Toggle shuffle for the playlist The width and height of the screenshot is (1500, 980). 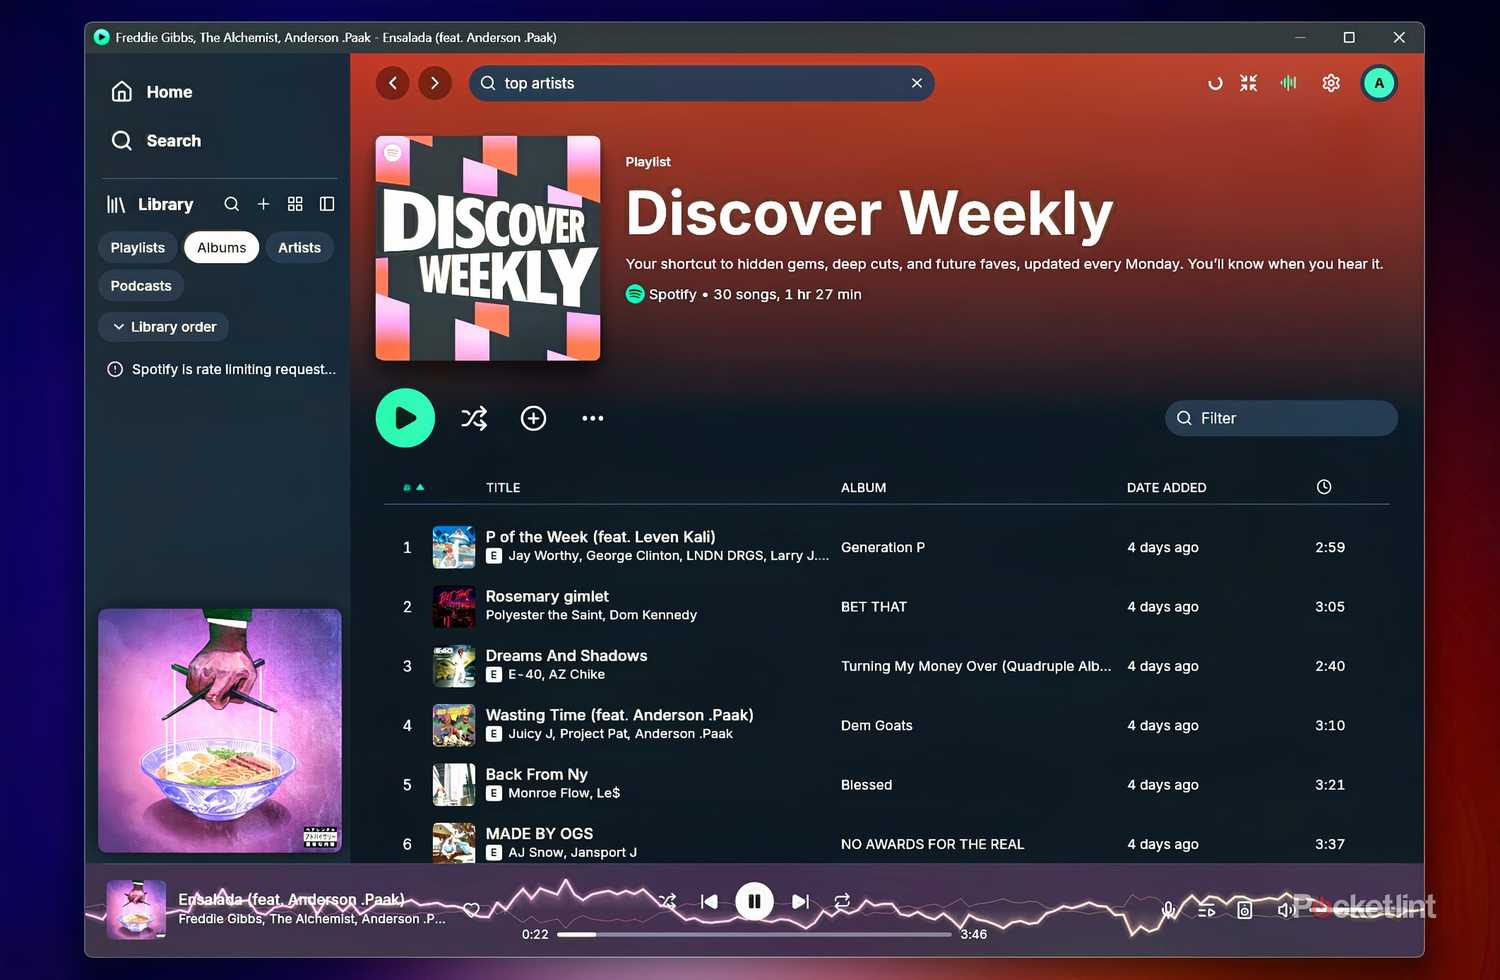point(474,418)
